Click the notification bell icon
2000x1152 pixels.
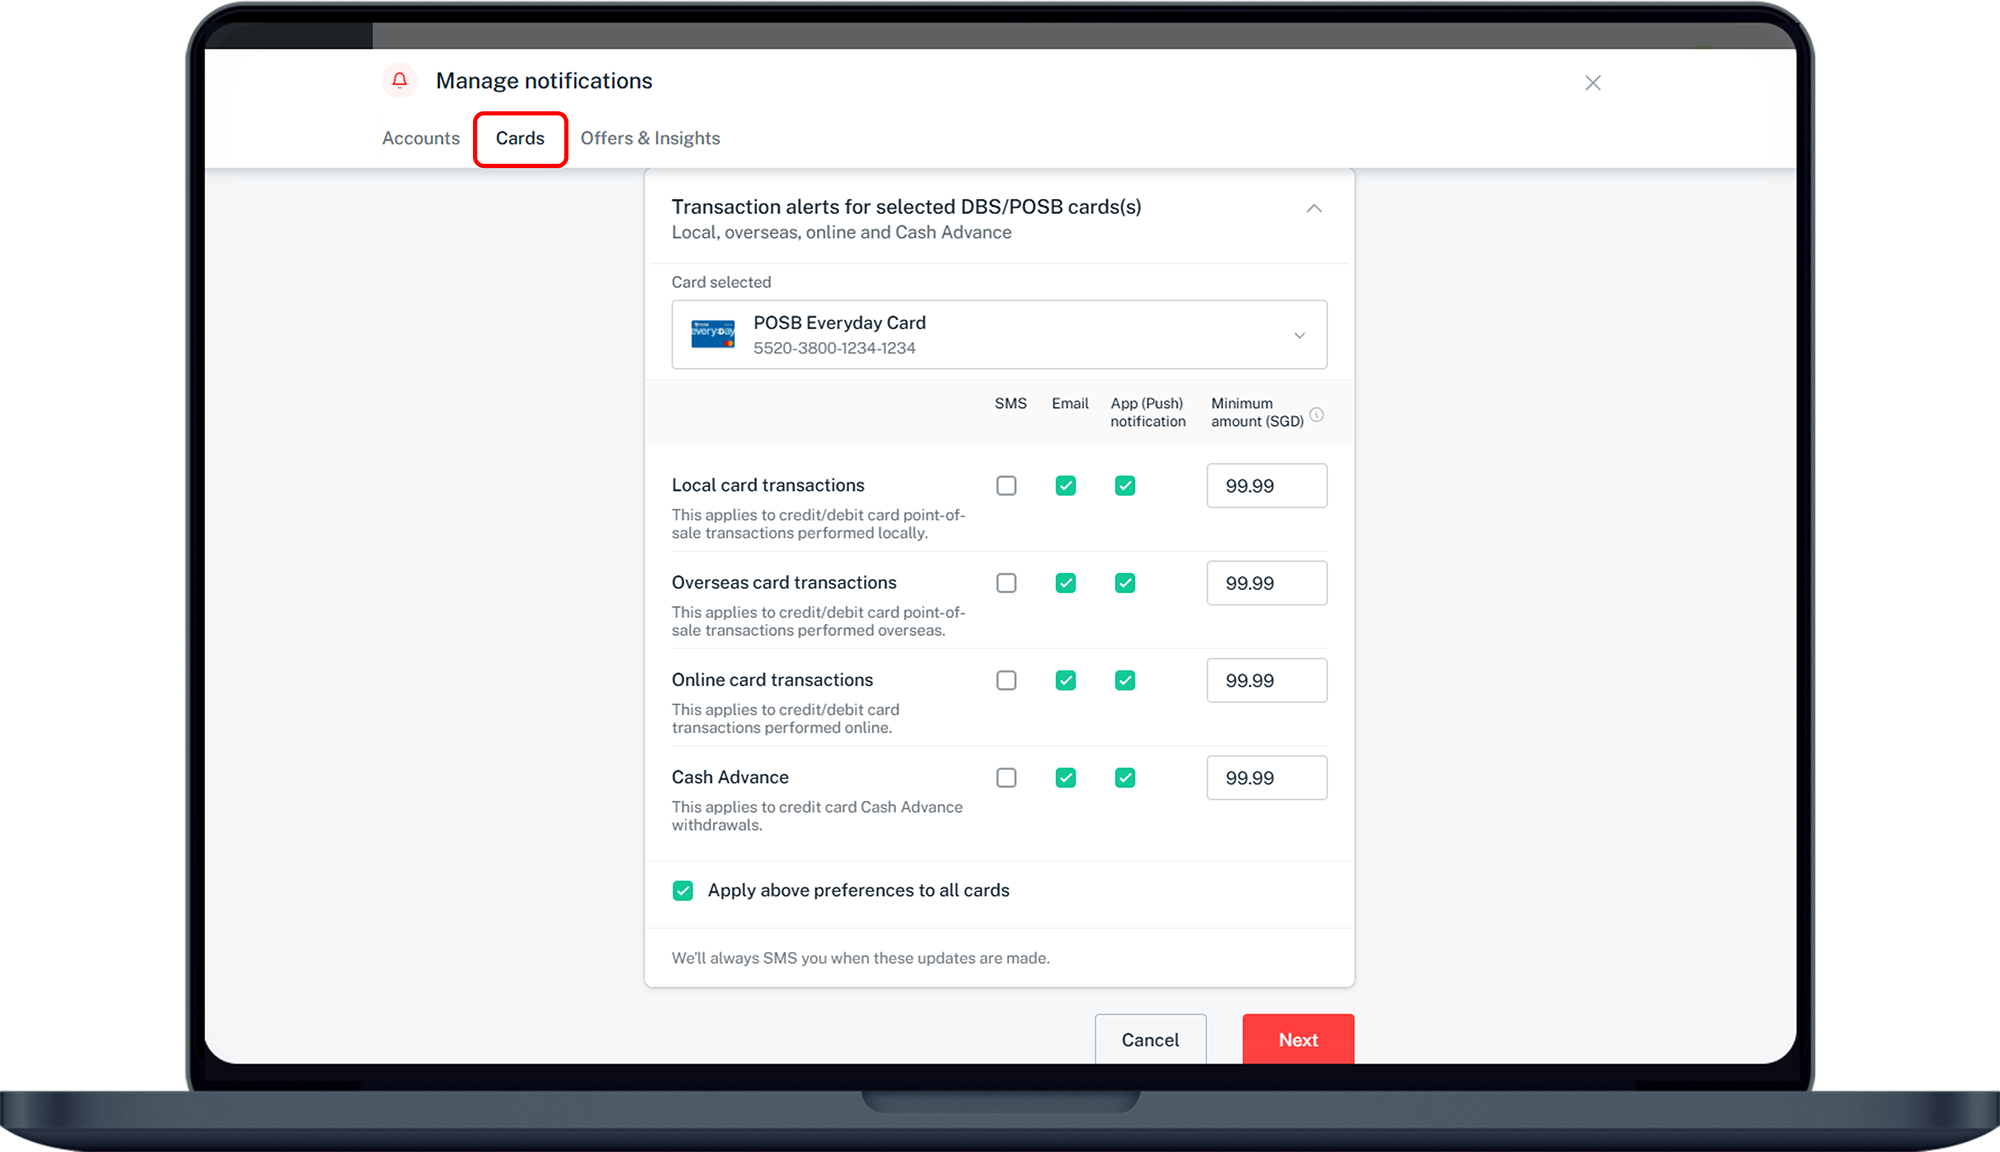pyautogui.click(x=399, y=80)
